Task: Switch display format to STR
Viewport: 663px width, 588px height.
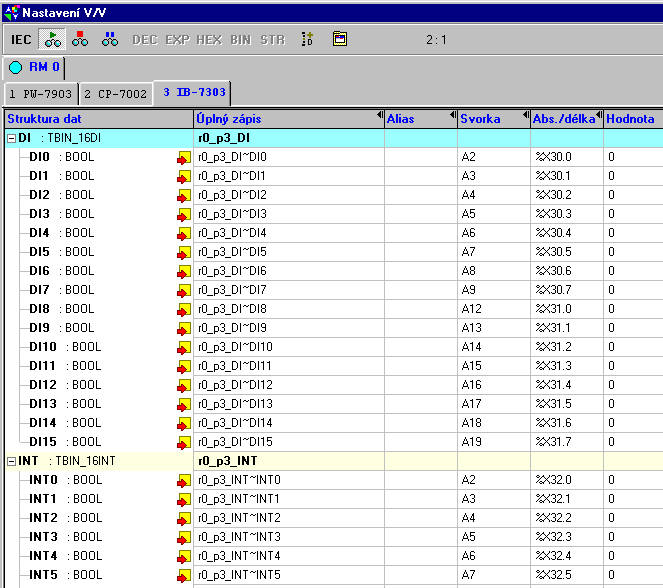Action: (273, 40)
